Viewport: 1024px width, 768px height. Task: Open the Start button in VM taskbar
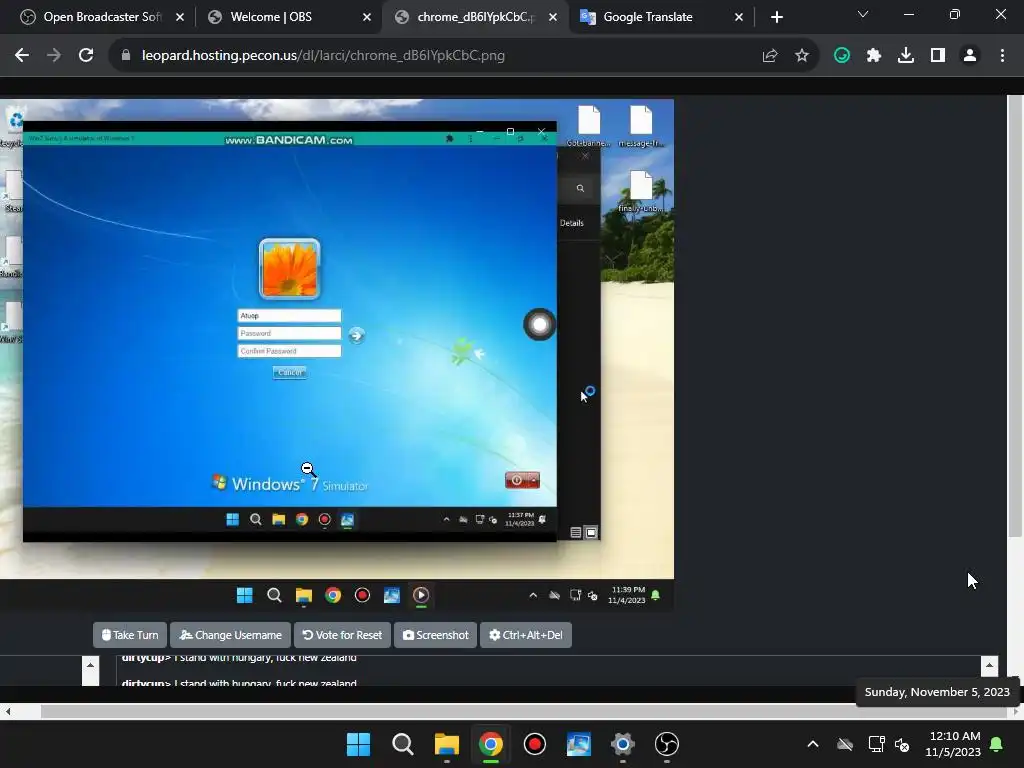click(x=244, y=595)
